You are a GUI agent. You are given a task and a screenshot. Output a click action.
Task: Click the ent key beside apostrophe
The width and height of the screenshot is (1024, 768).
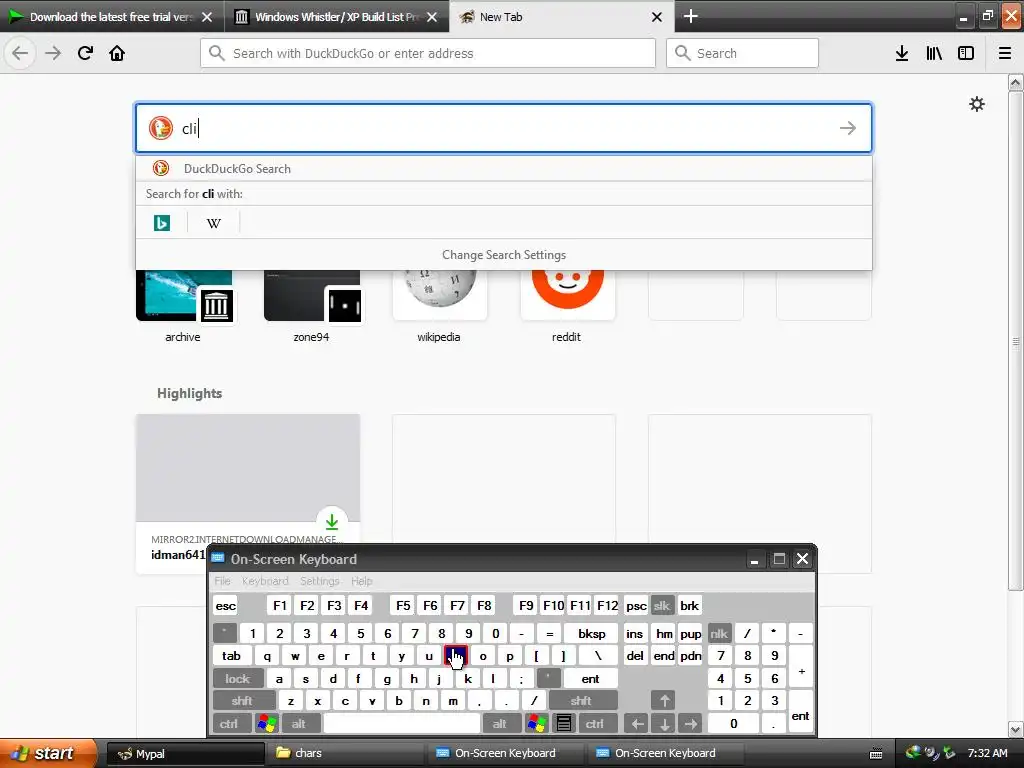click(x=590, y=679)
